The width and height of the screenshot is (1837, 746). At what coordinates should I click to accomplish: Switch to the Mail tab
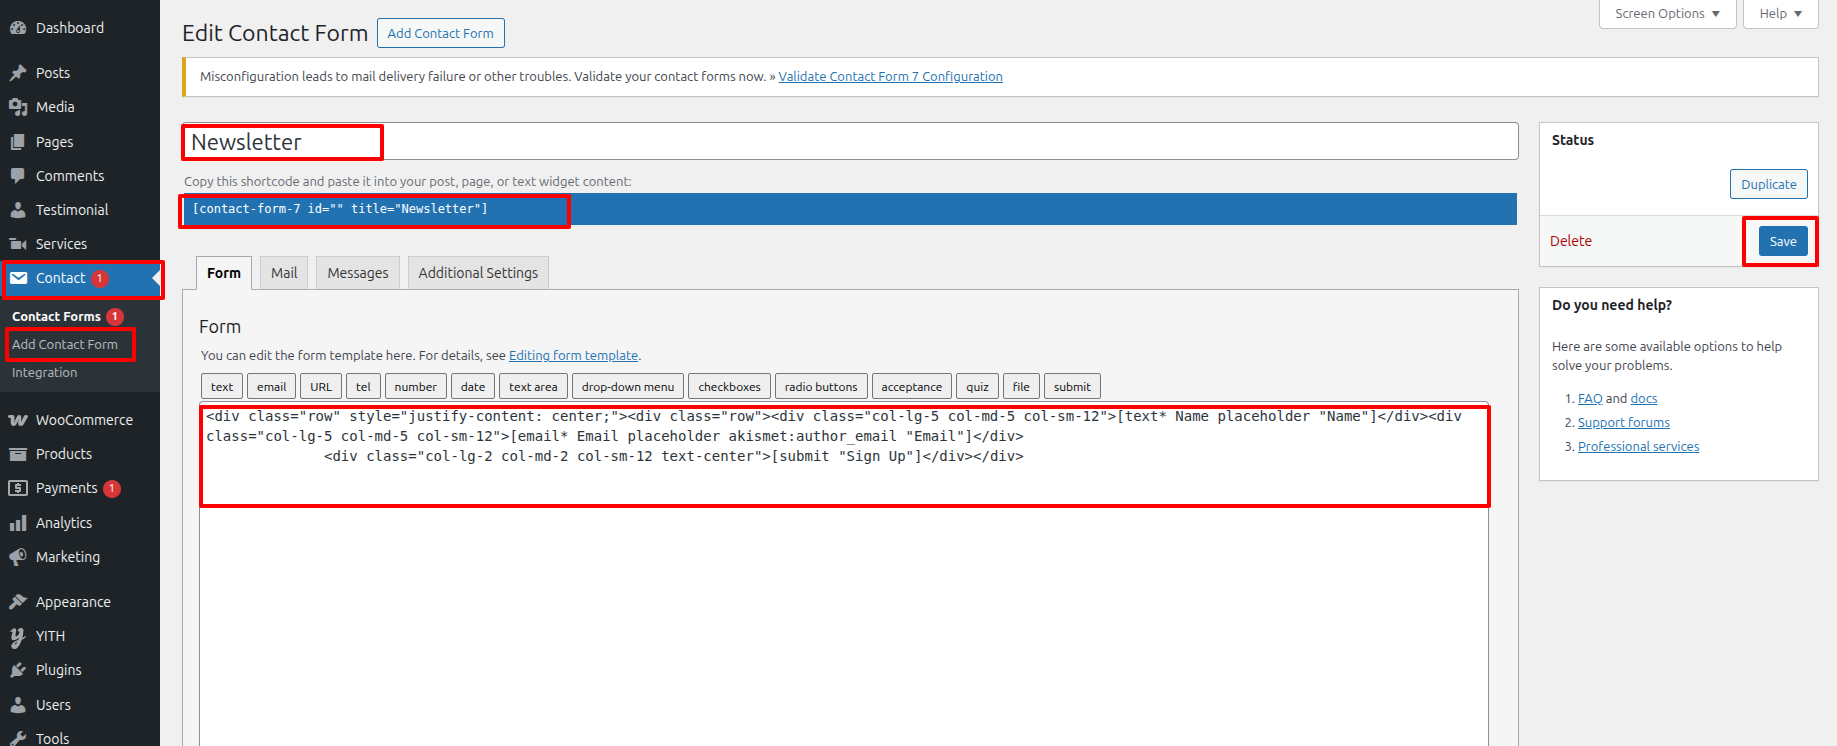pos(284,273)
